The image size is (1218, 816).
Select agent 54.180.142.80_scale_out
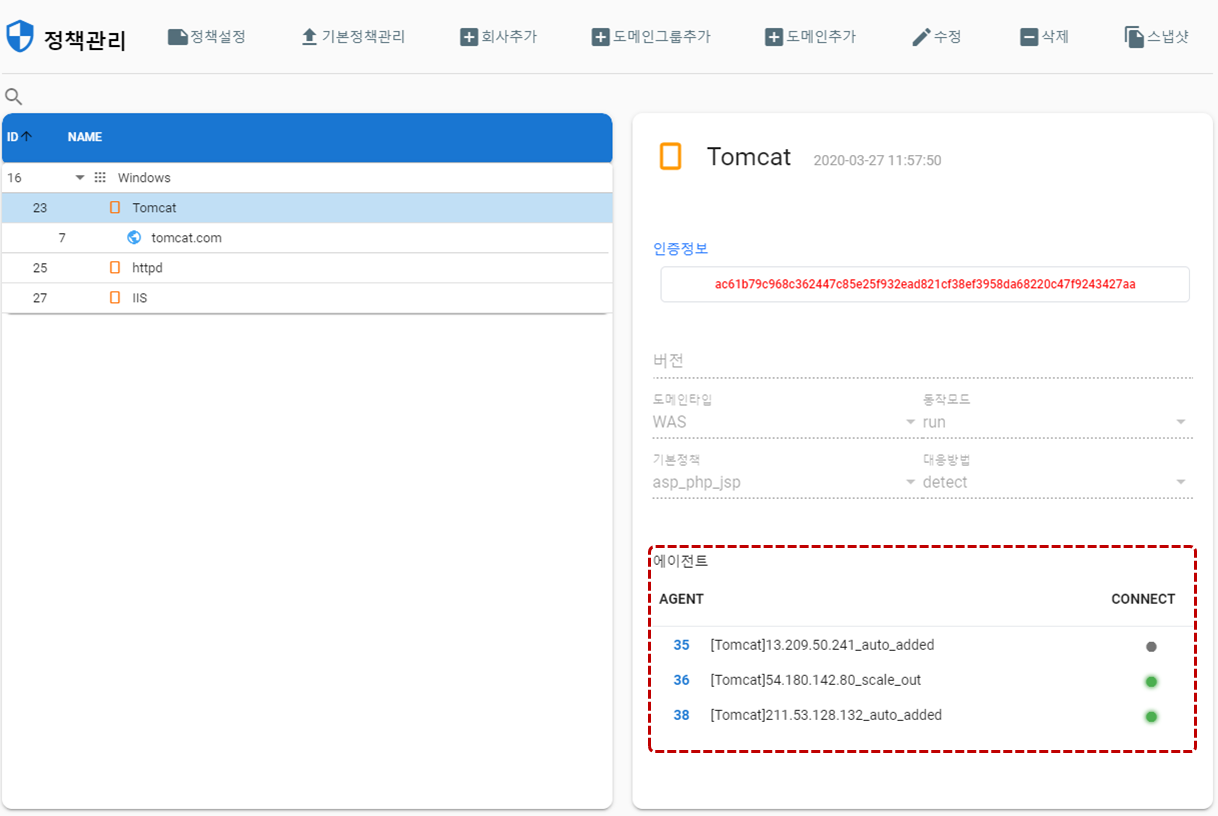pyautogui.click(x=815, y=680)
